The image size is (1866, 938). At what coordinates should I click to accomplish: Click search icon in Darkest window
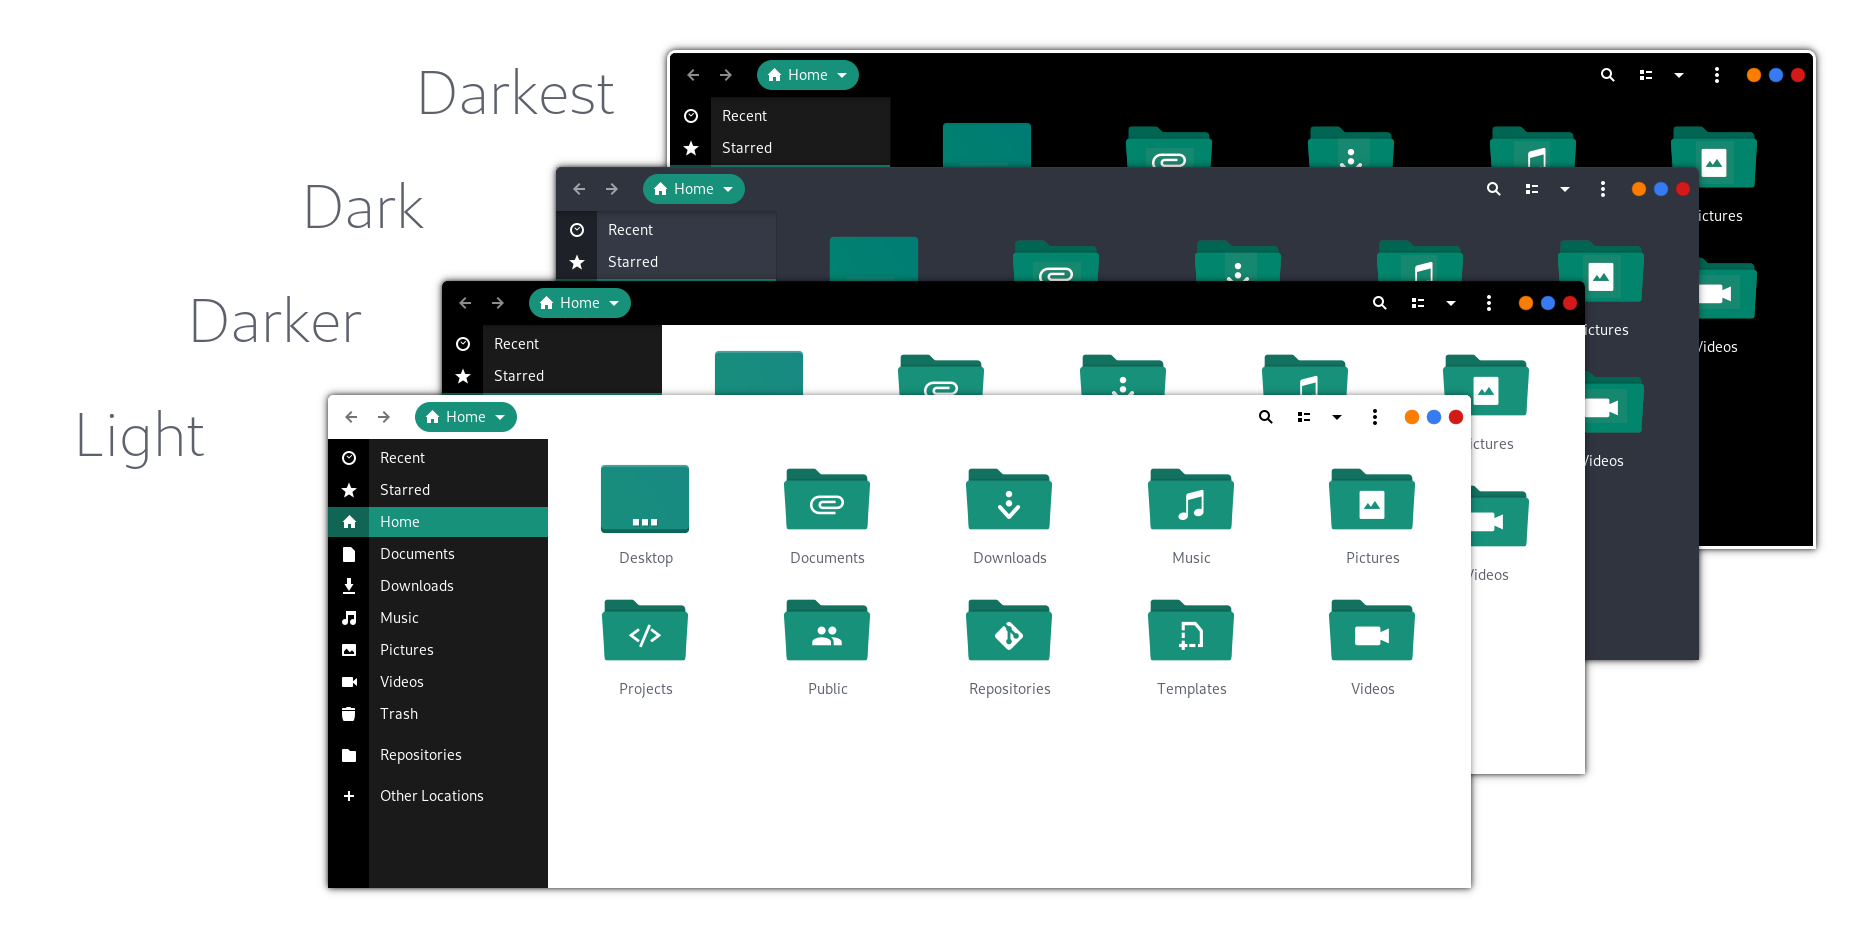1607,75
